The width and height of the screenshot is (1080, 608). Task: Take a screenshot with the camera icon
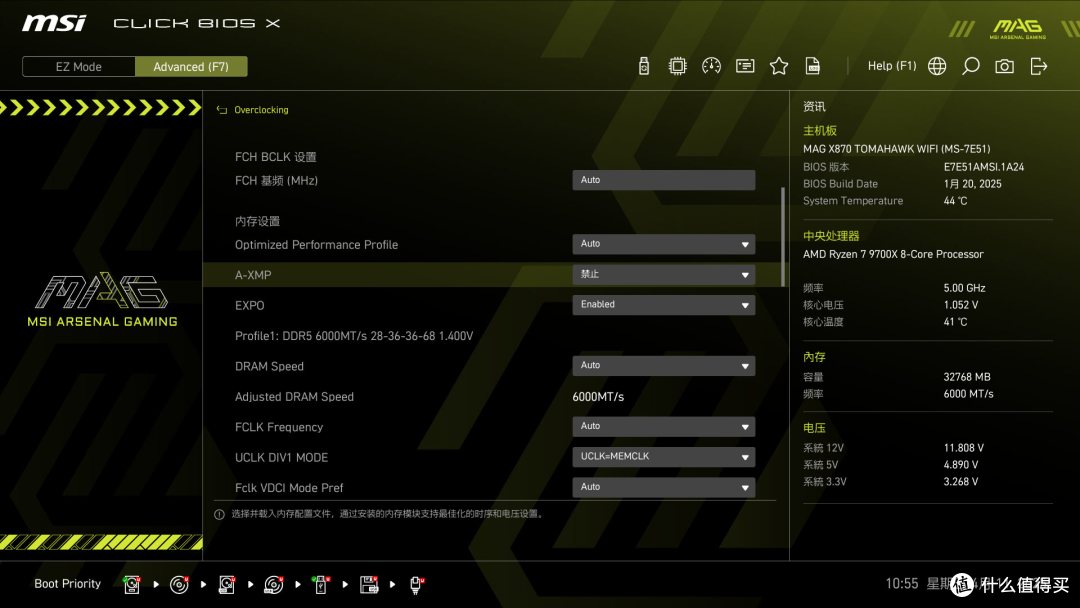click(1004, 66)
